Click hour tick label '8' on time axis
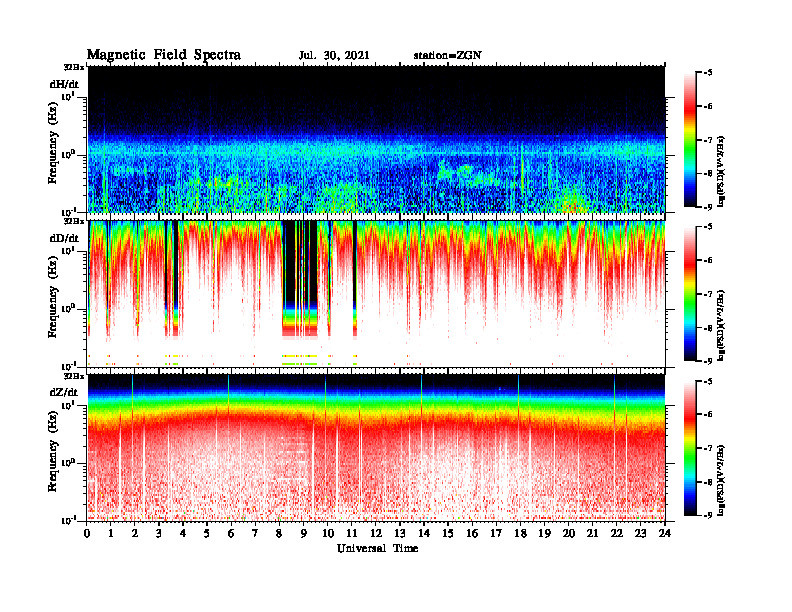Viewport: 792px width, 612px height. [280, 533]
